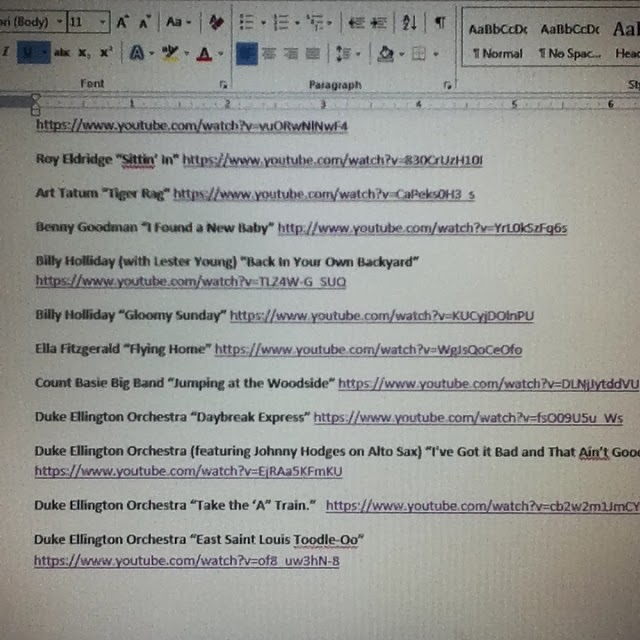The width and height of the screenshot is (640, 640).
Task: Open the Numbering dropdown arrow
Action: [298, 23]
